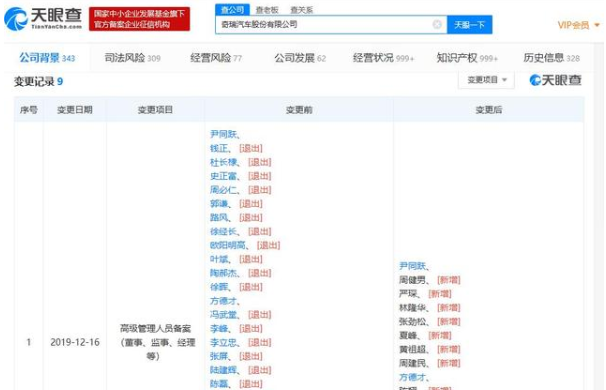
Task: View the 历史信息 tab
Action: click(551, 58)
